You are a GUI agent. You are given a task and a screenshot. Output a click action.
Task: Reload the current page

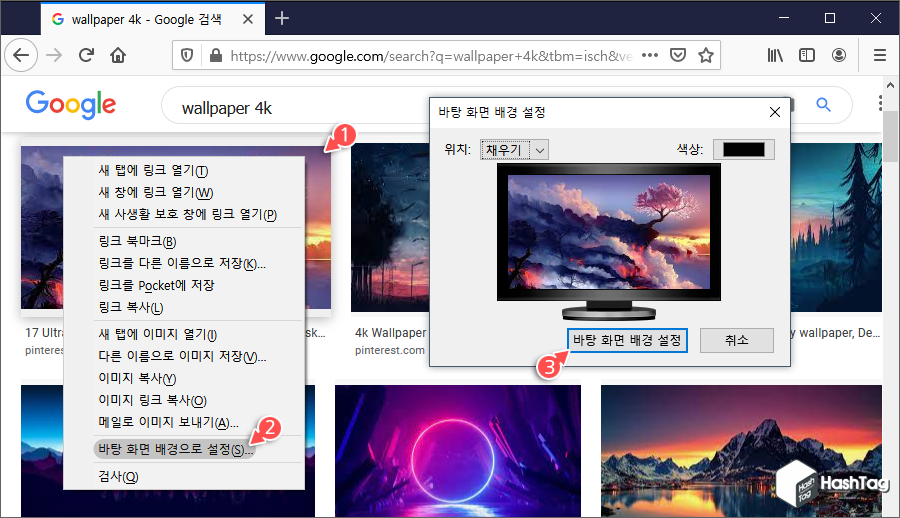(x=86, y=55)
